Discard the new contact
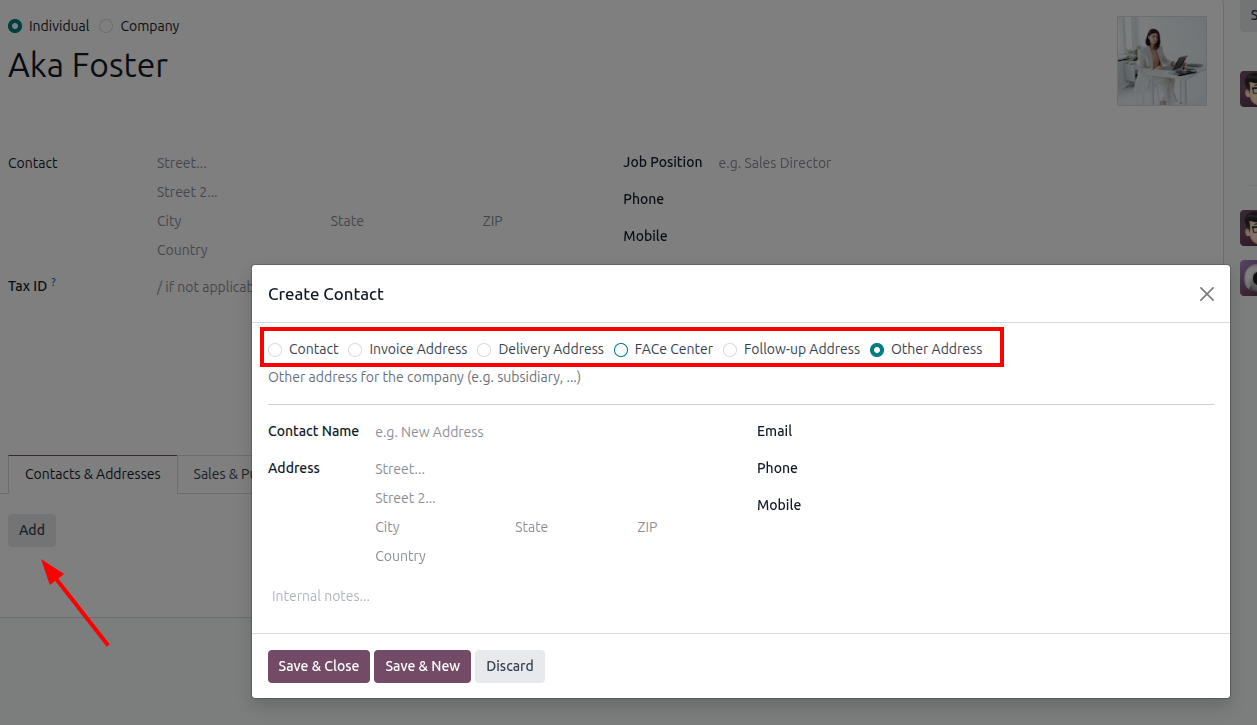 point(509,666)
